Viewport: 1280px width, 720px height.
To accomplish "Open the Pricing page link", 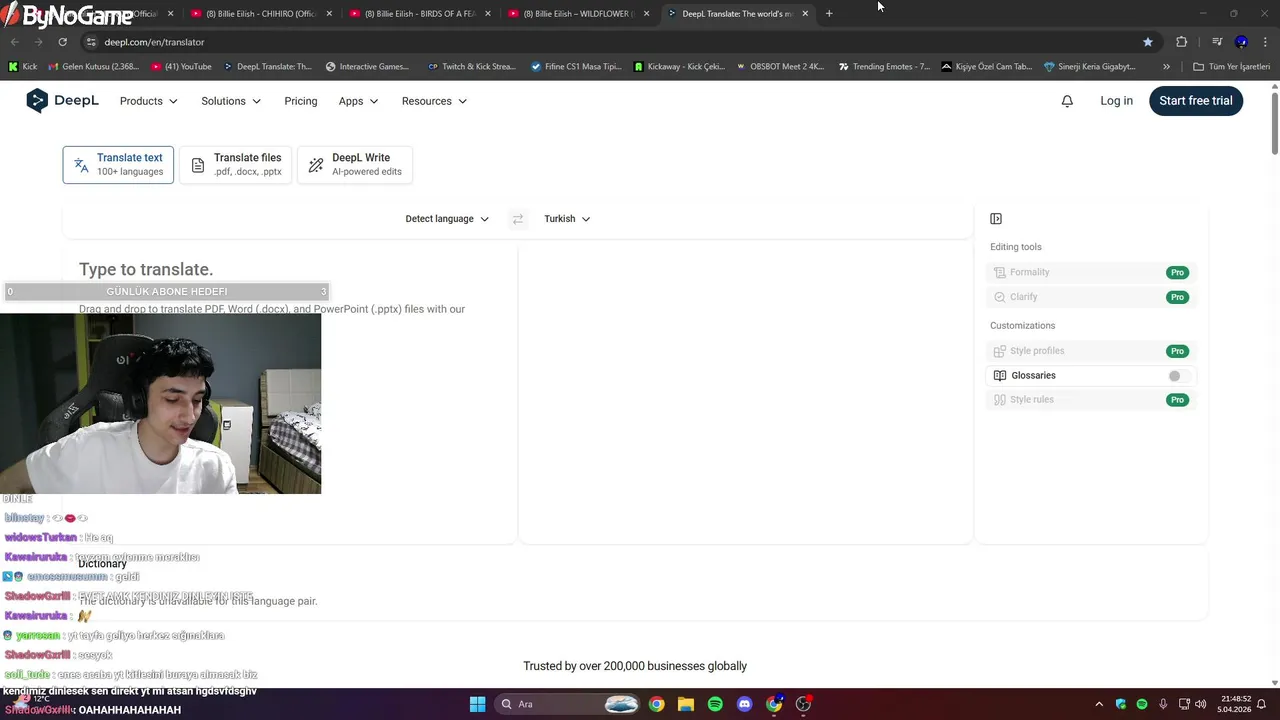I will 301,101.
